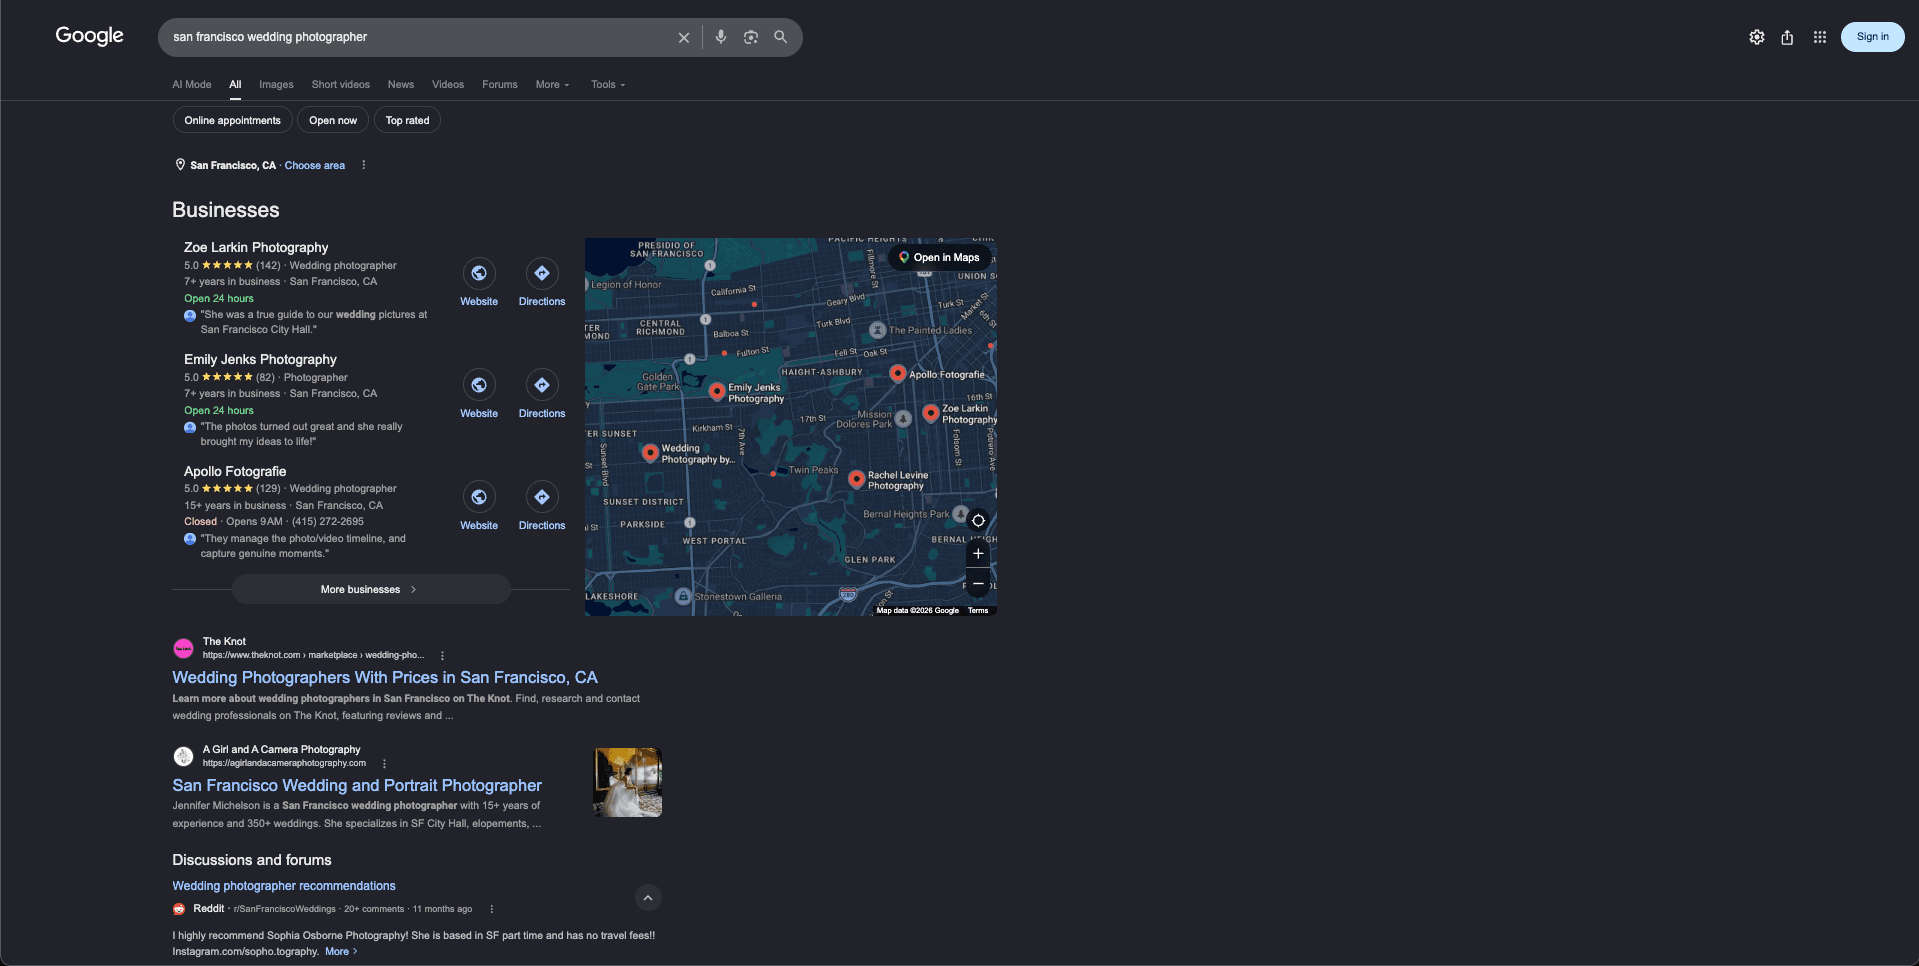Expand the More search tabs dropdown

point(552,85)
